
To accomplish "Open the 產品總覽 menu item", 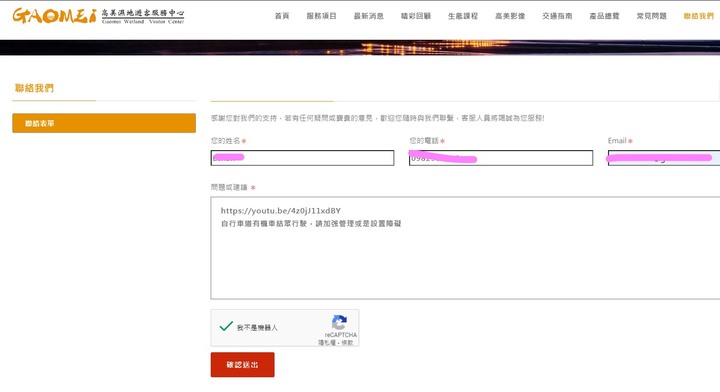I will [x=604, y=16].
